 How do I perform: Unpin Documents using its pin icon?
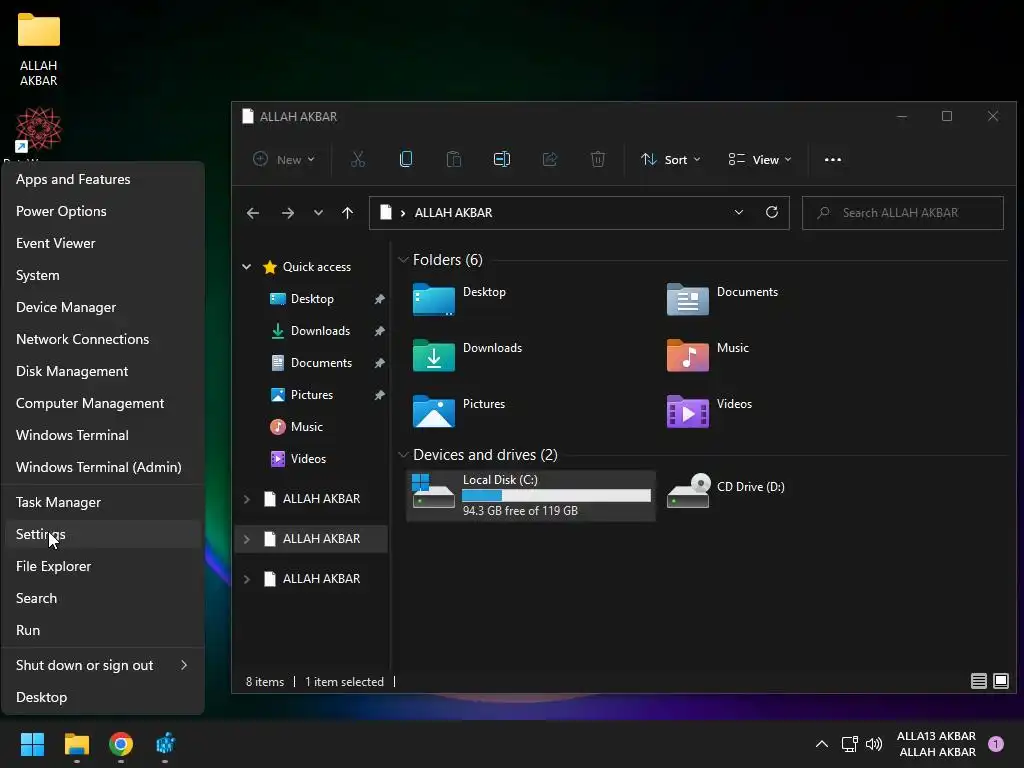tap(379, 363)
